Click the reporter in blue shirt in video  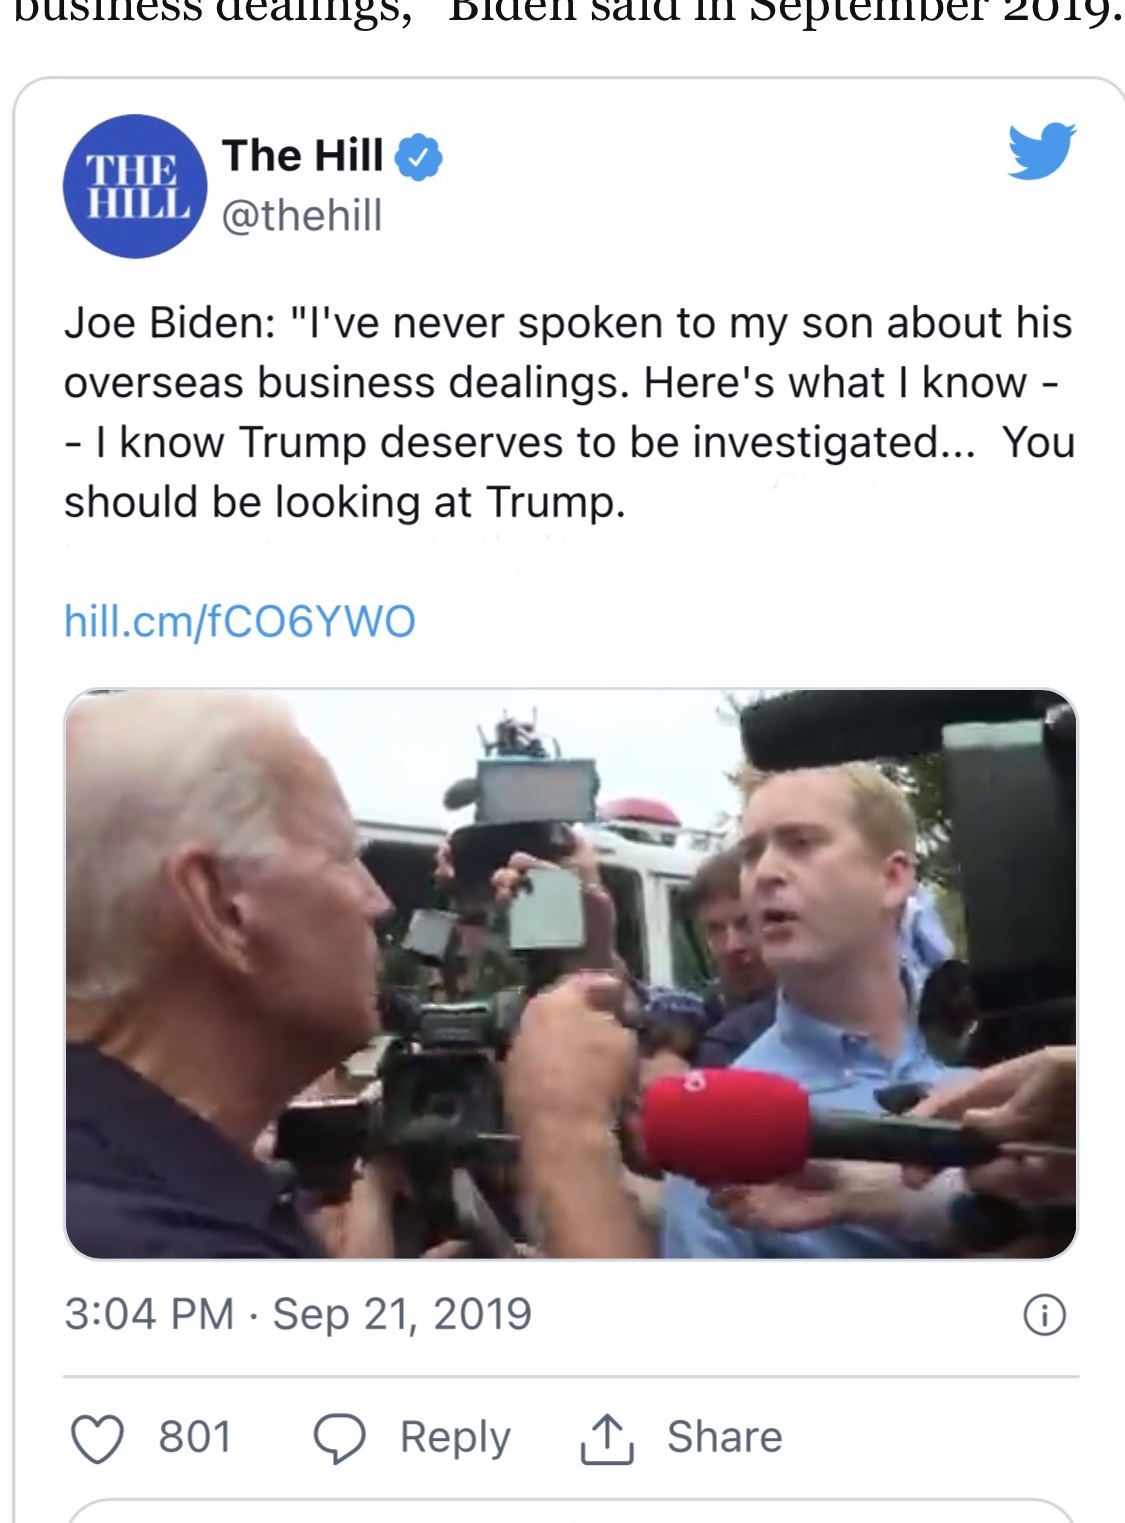(840, 1000)
